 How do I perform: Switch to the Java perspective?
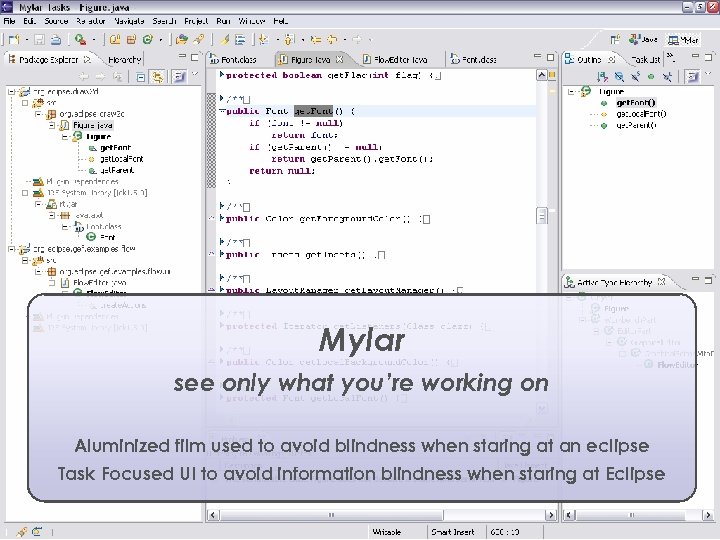[x=643, y=40]
